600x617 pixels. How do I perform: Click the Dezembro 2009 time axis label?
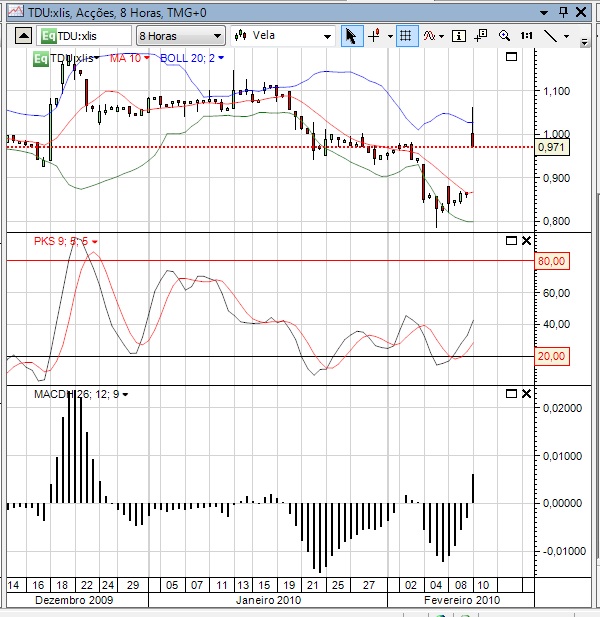pyautogui.click(x=74, y=600)
